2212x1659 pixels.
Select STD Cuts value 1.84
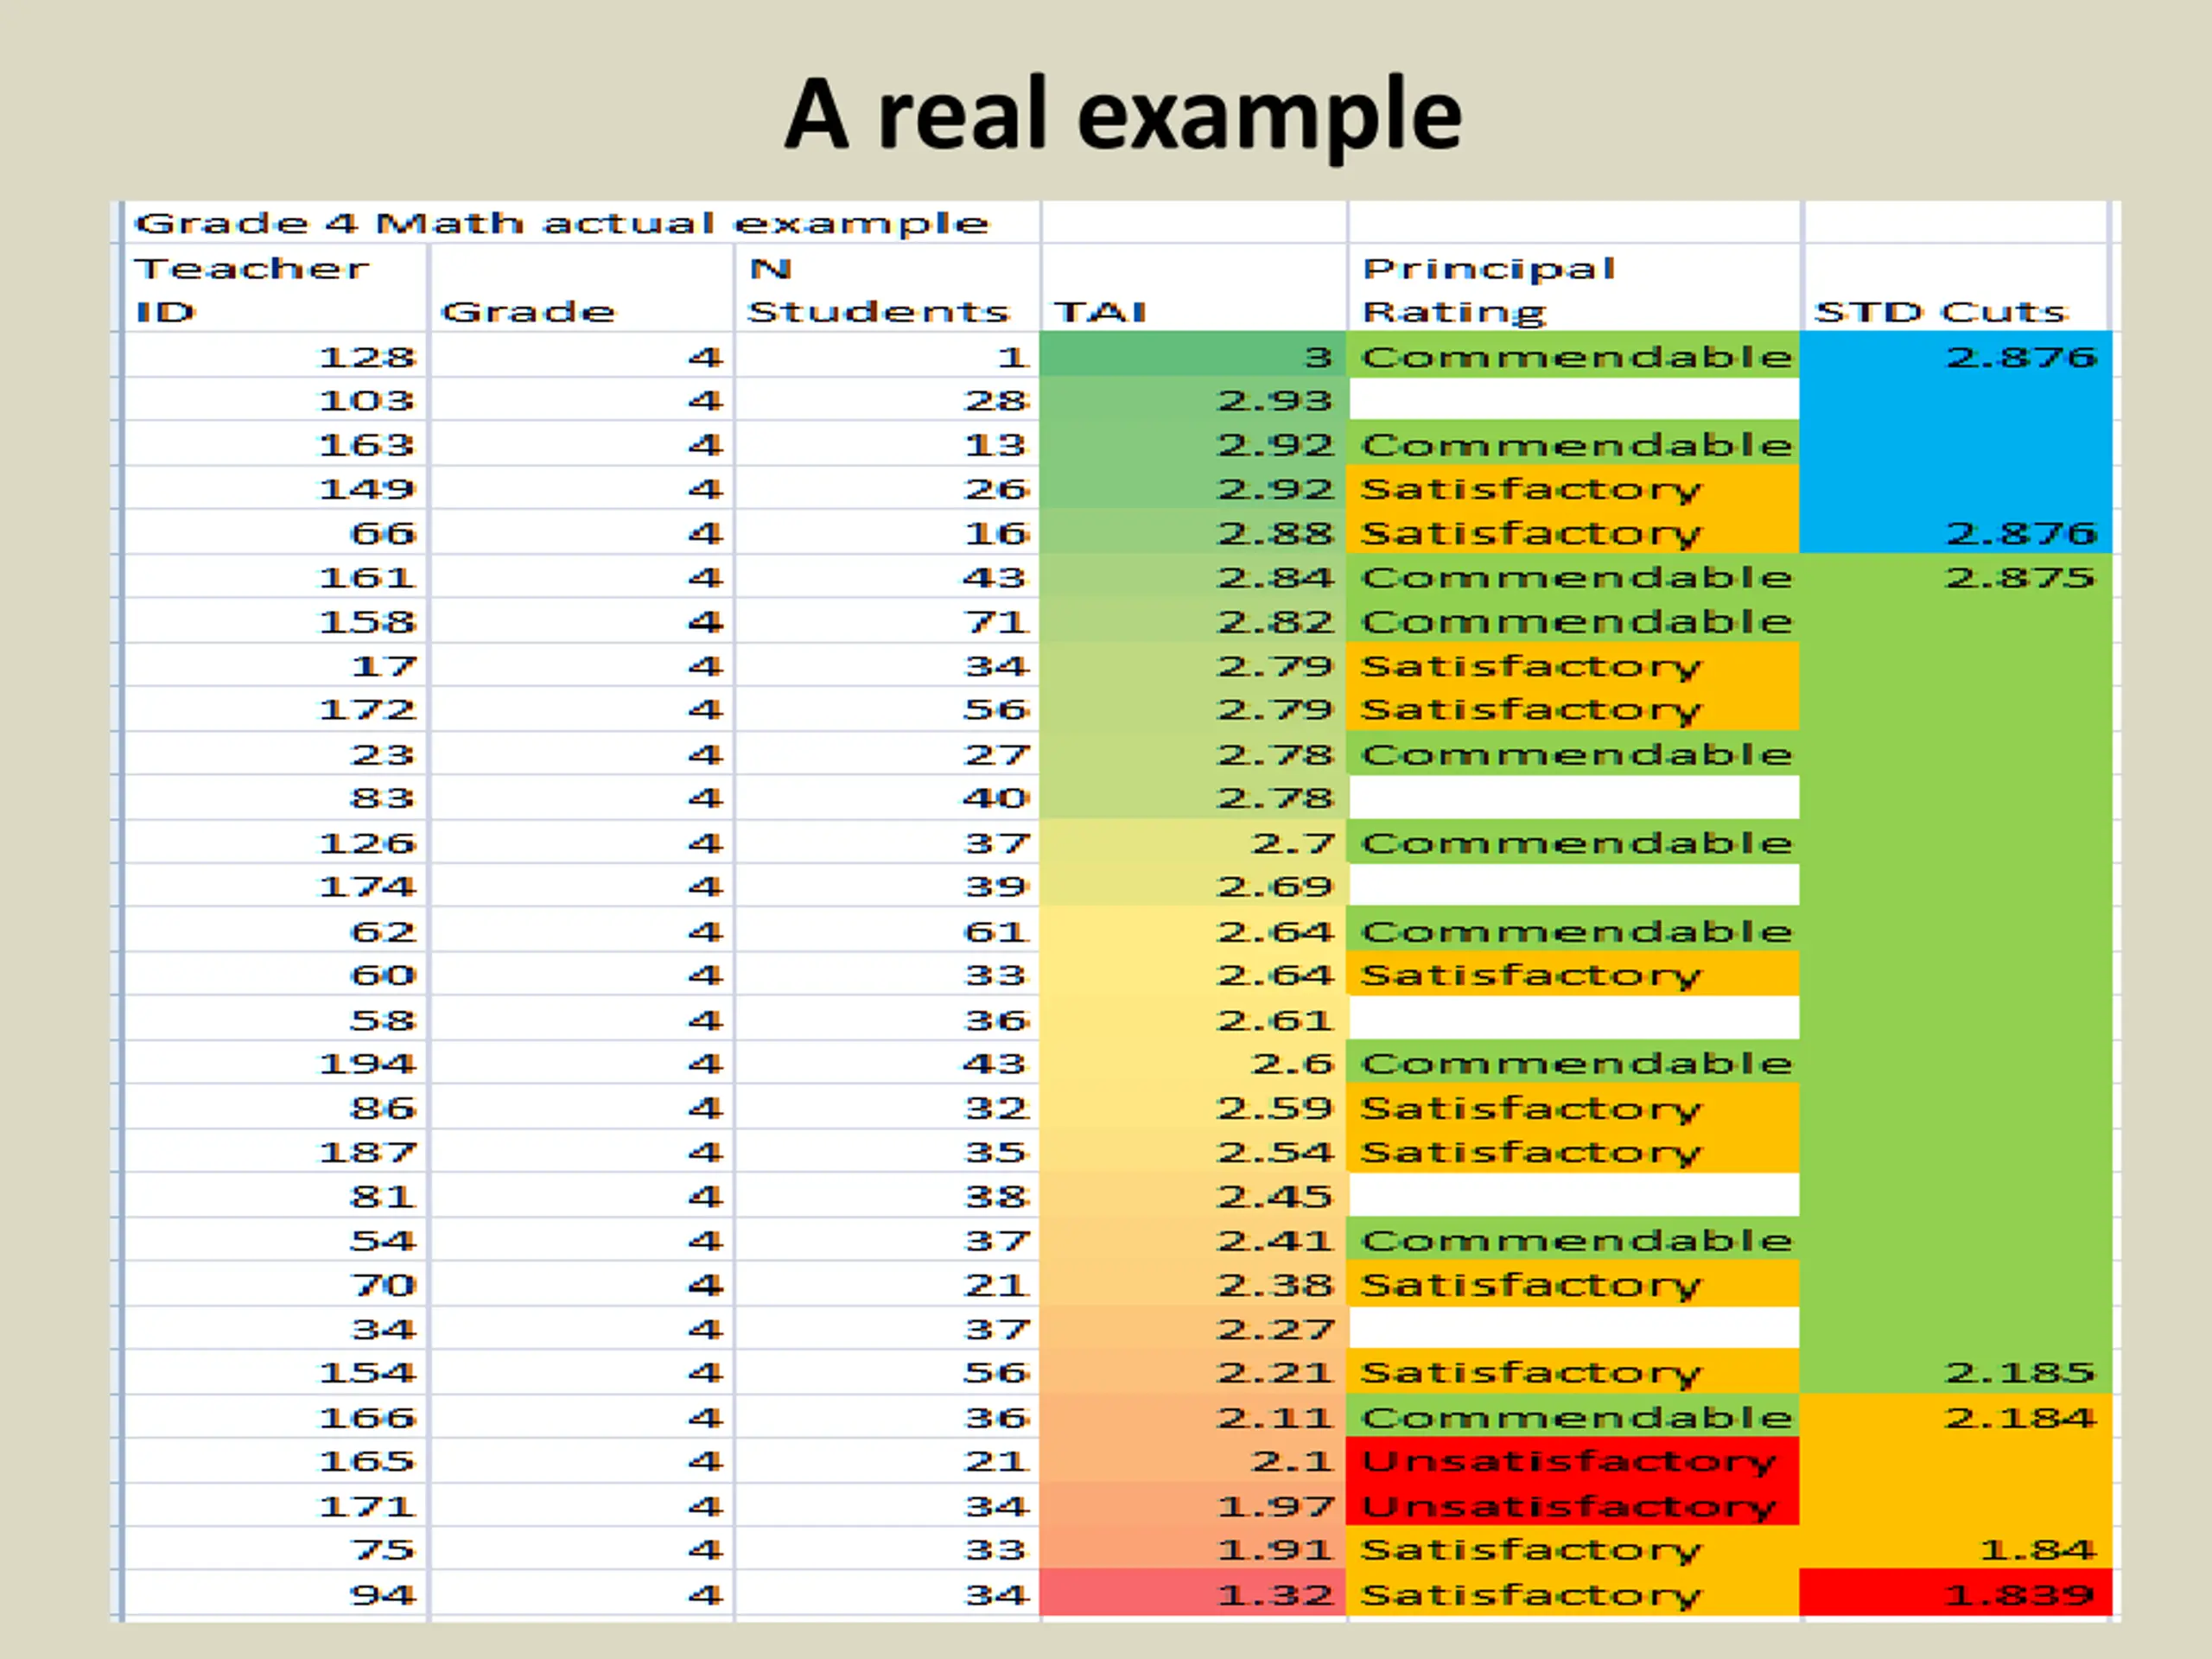point(1956,1549)
